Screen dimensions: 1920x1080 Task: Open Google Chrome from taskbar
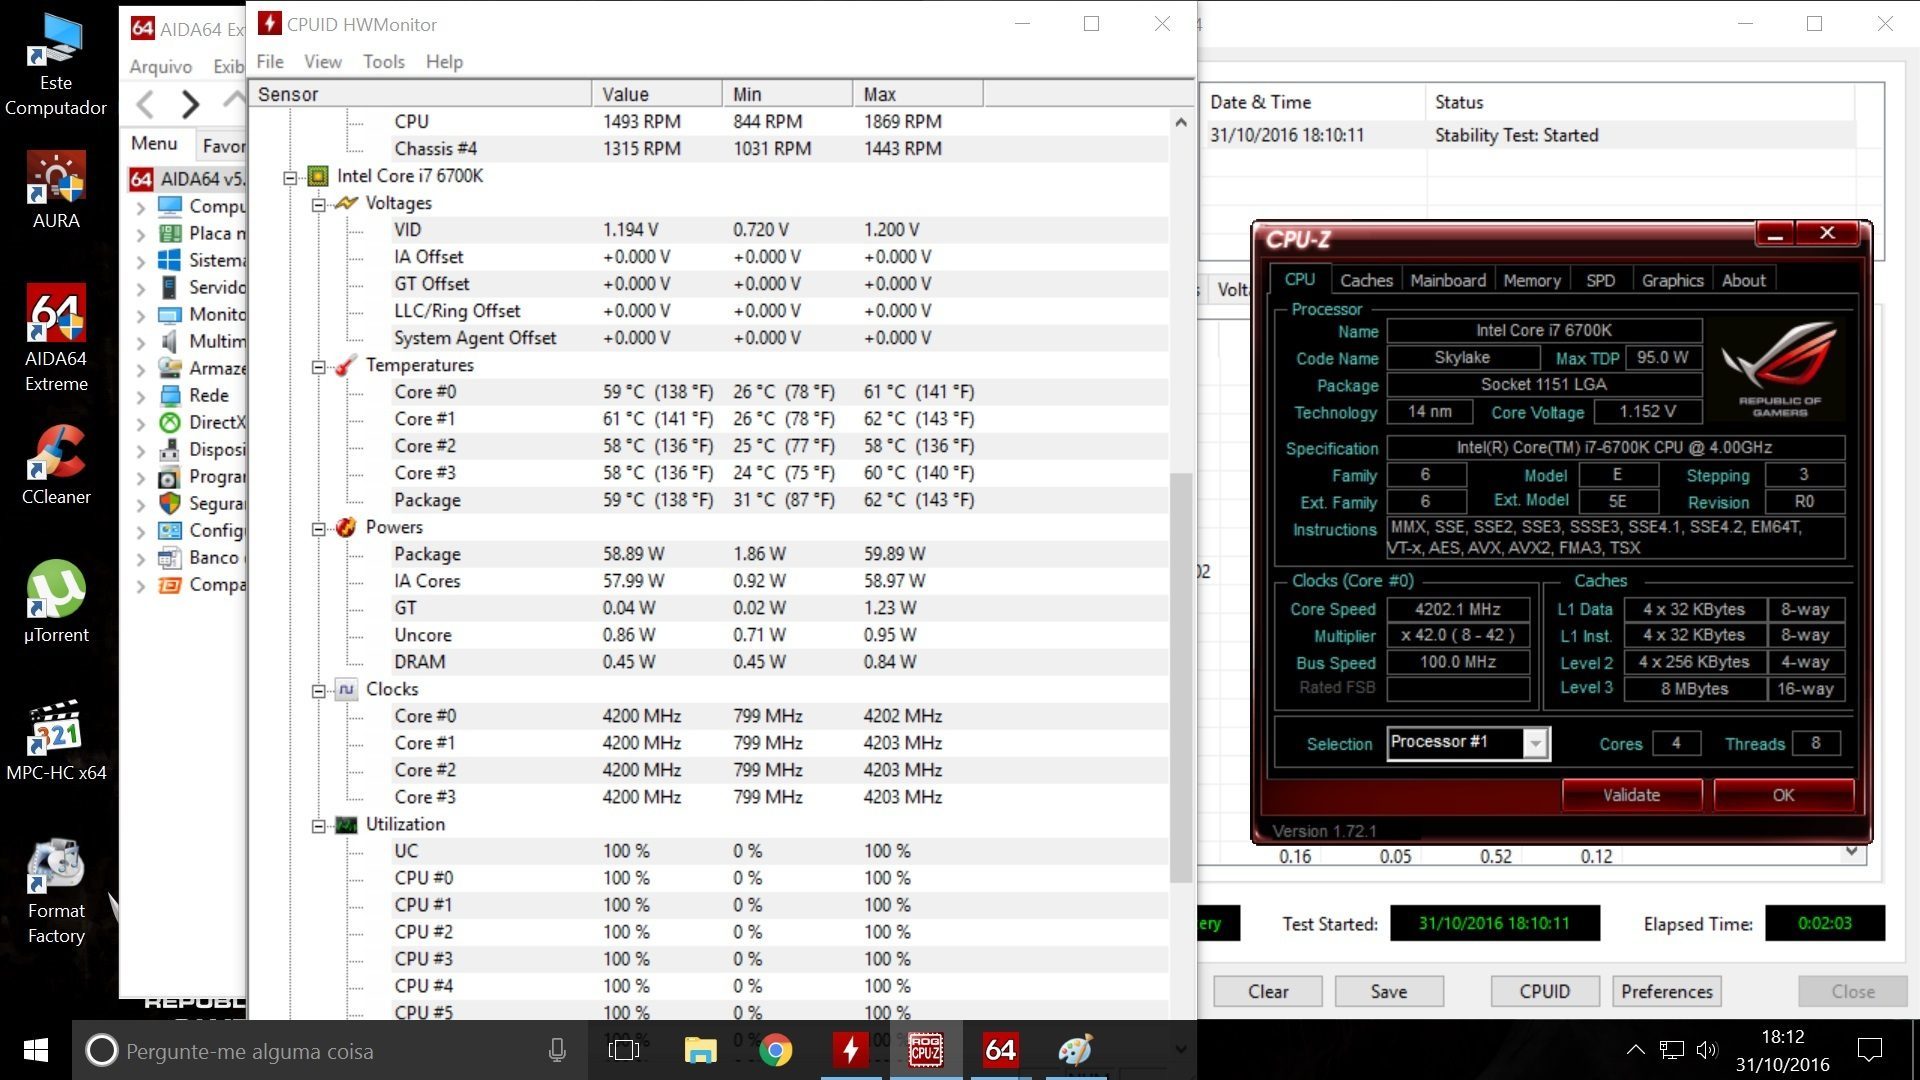[776, 1050]
